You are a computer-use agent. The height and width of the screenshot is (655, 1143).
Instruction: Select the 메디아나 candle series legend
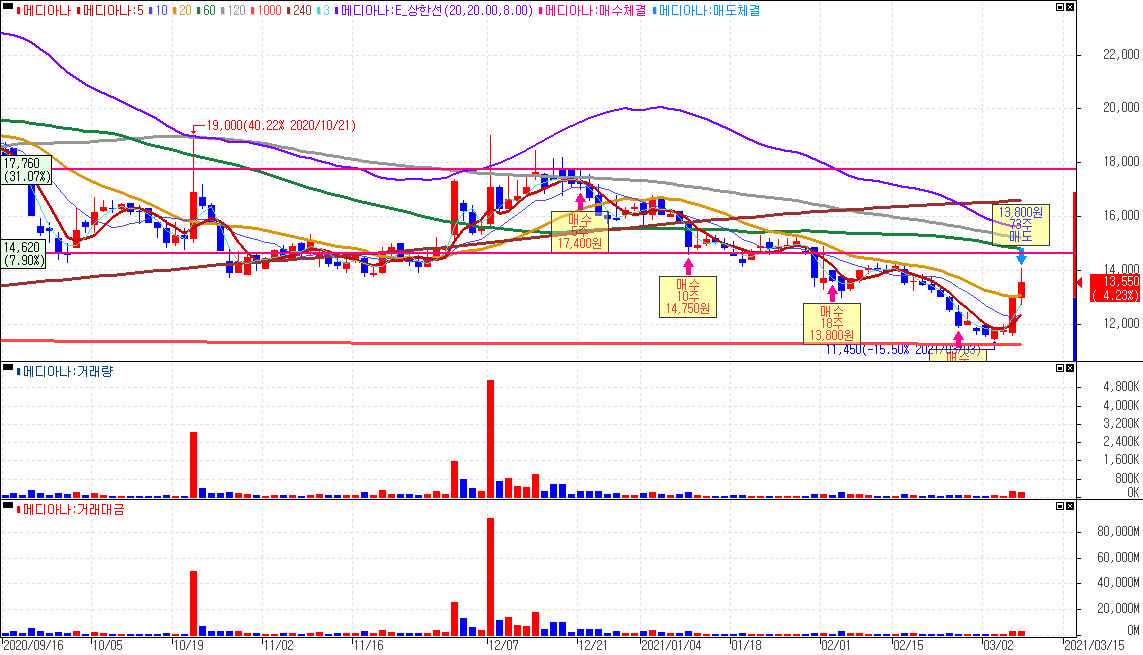[44, 11]
